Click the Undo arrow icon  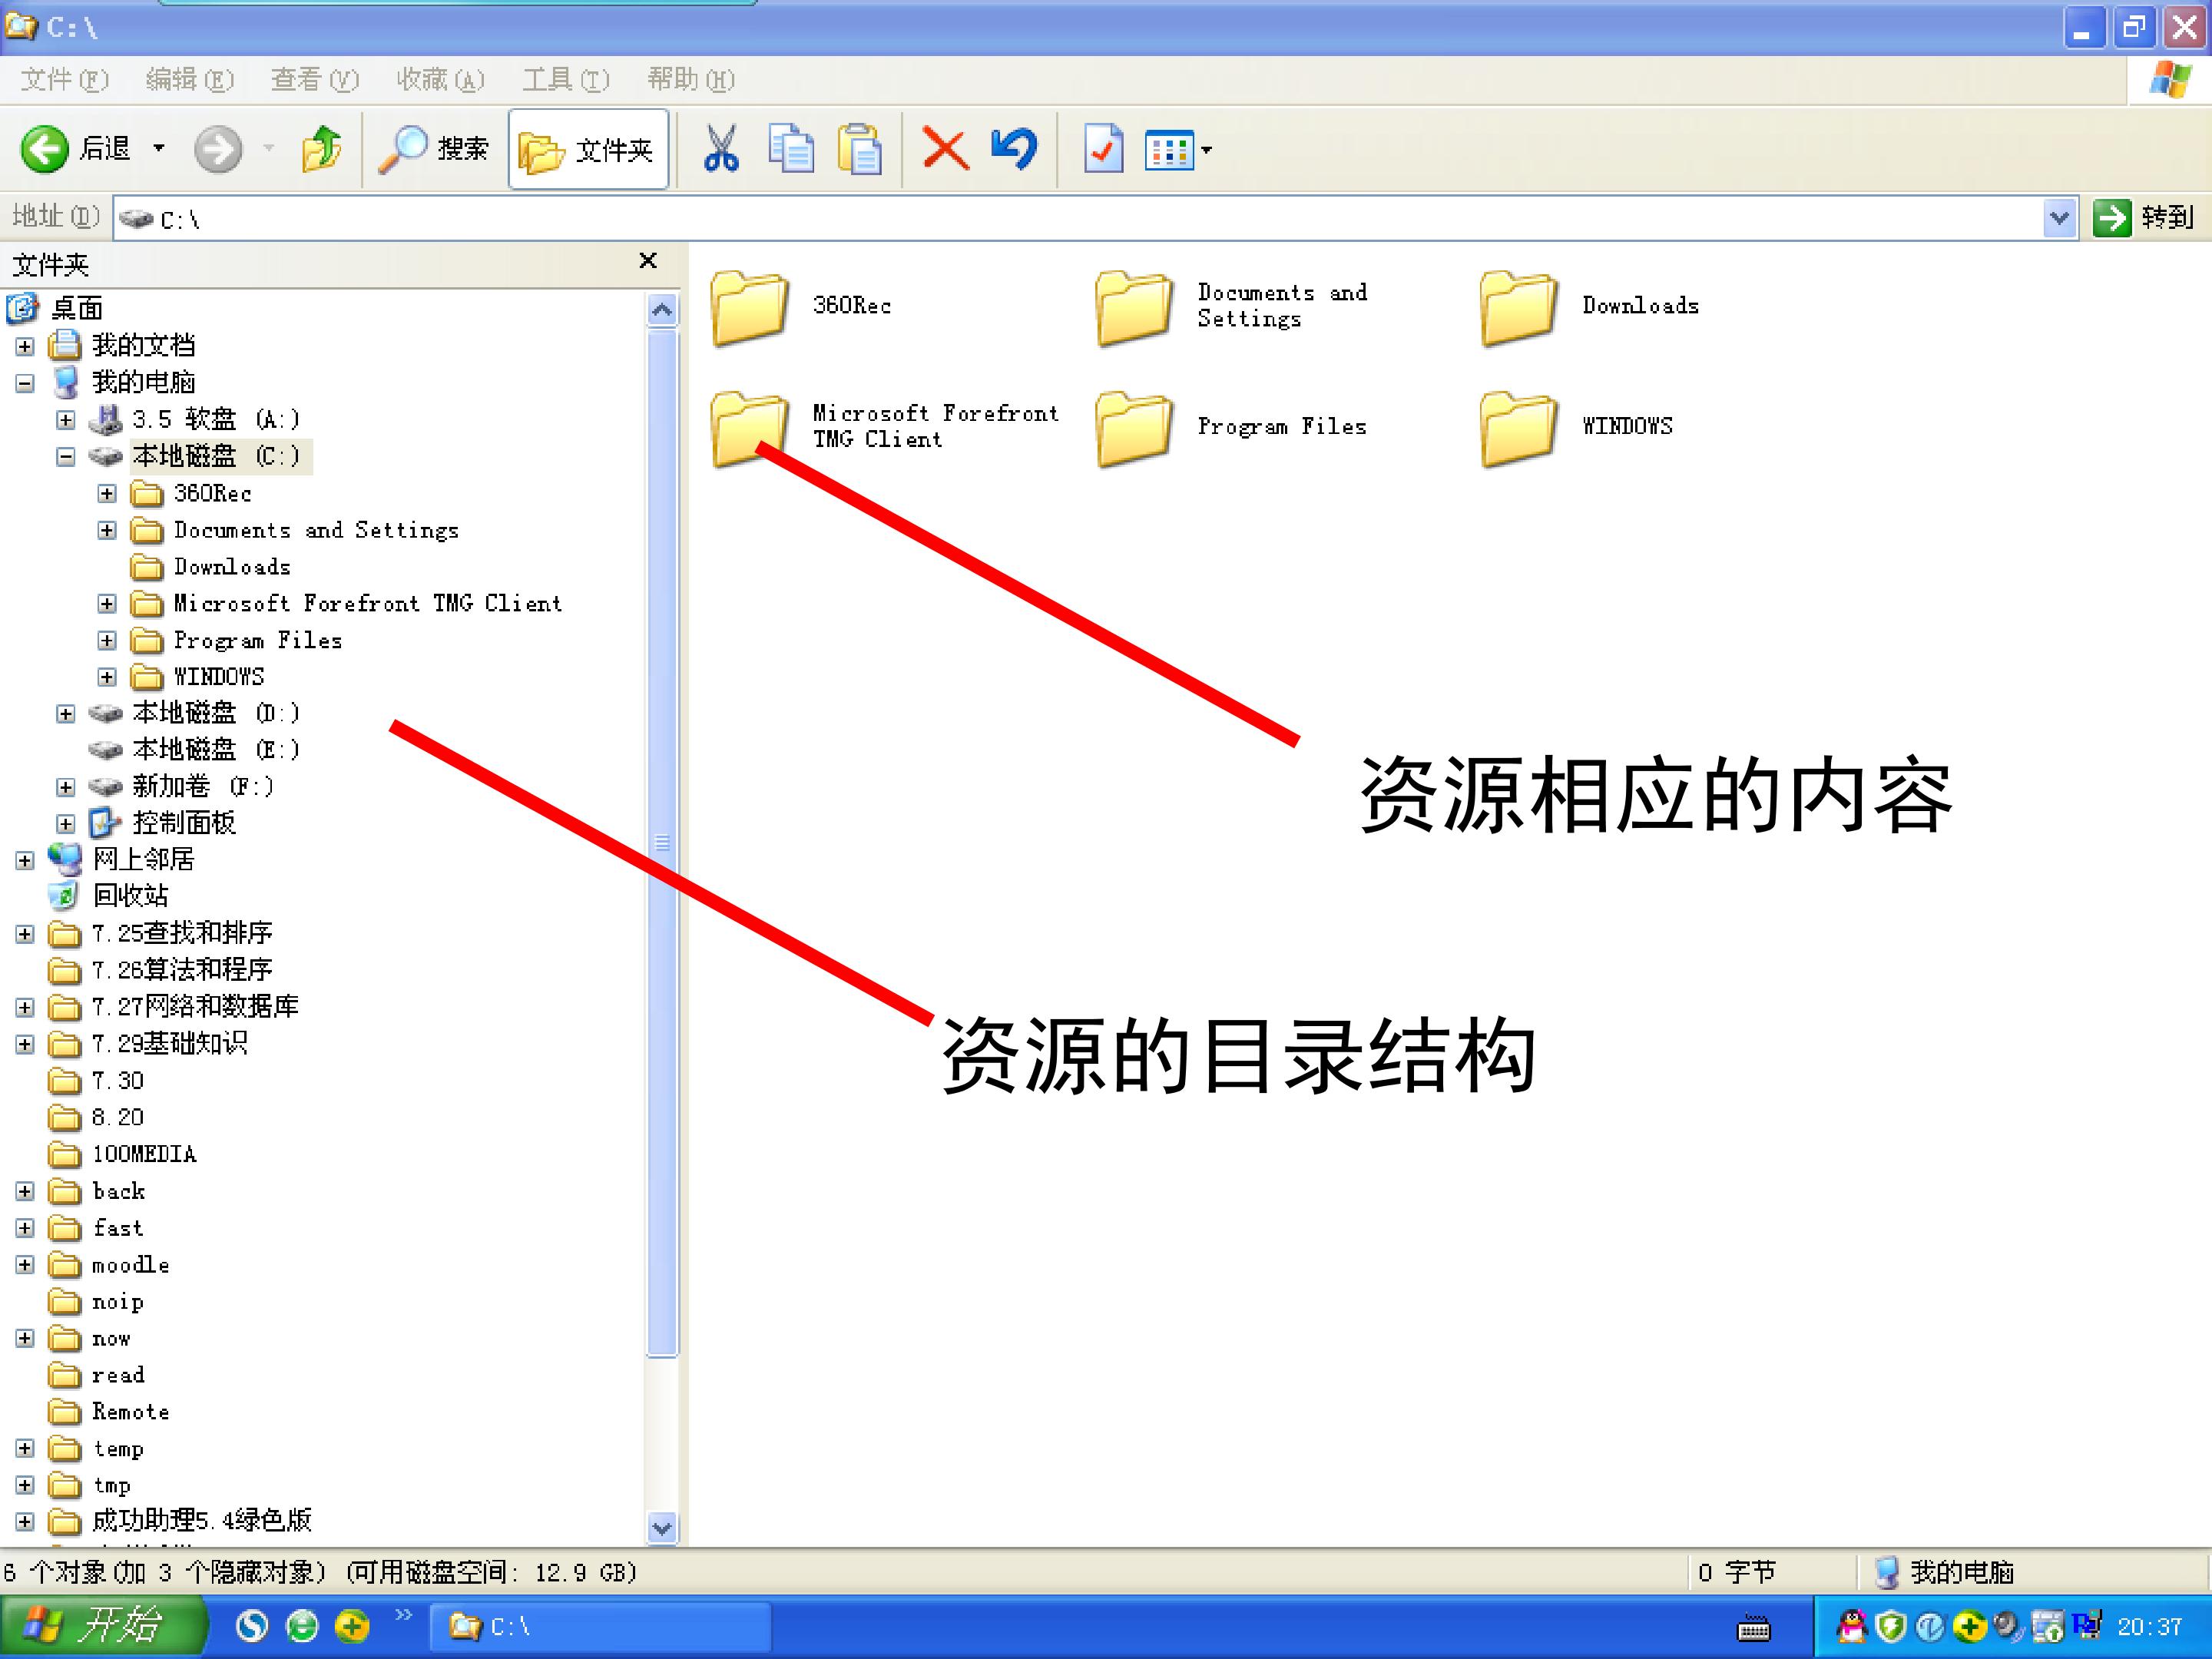click(1014, 149)
